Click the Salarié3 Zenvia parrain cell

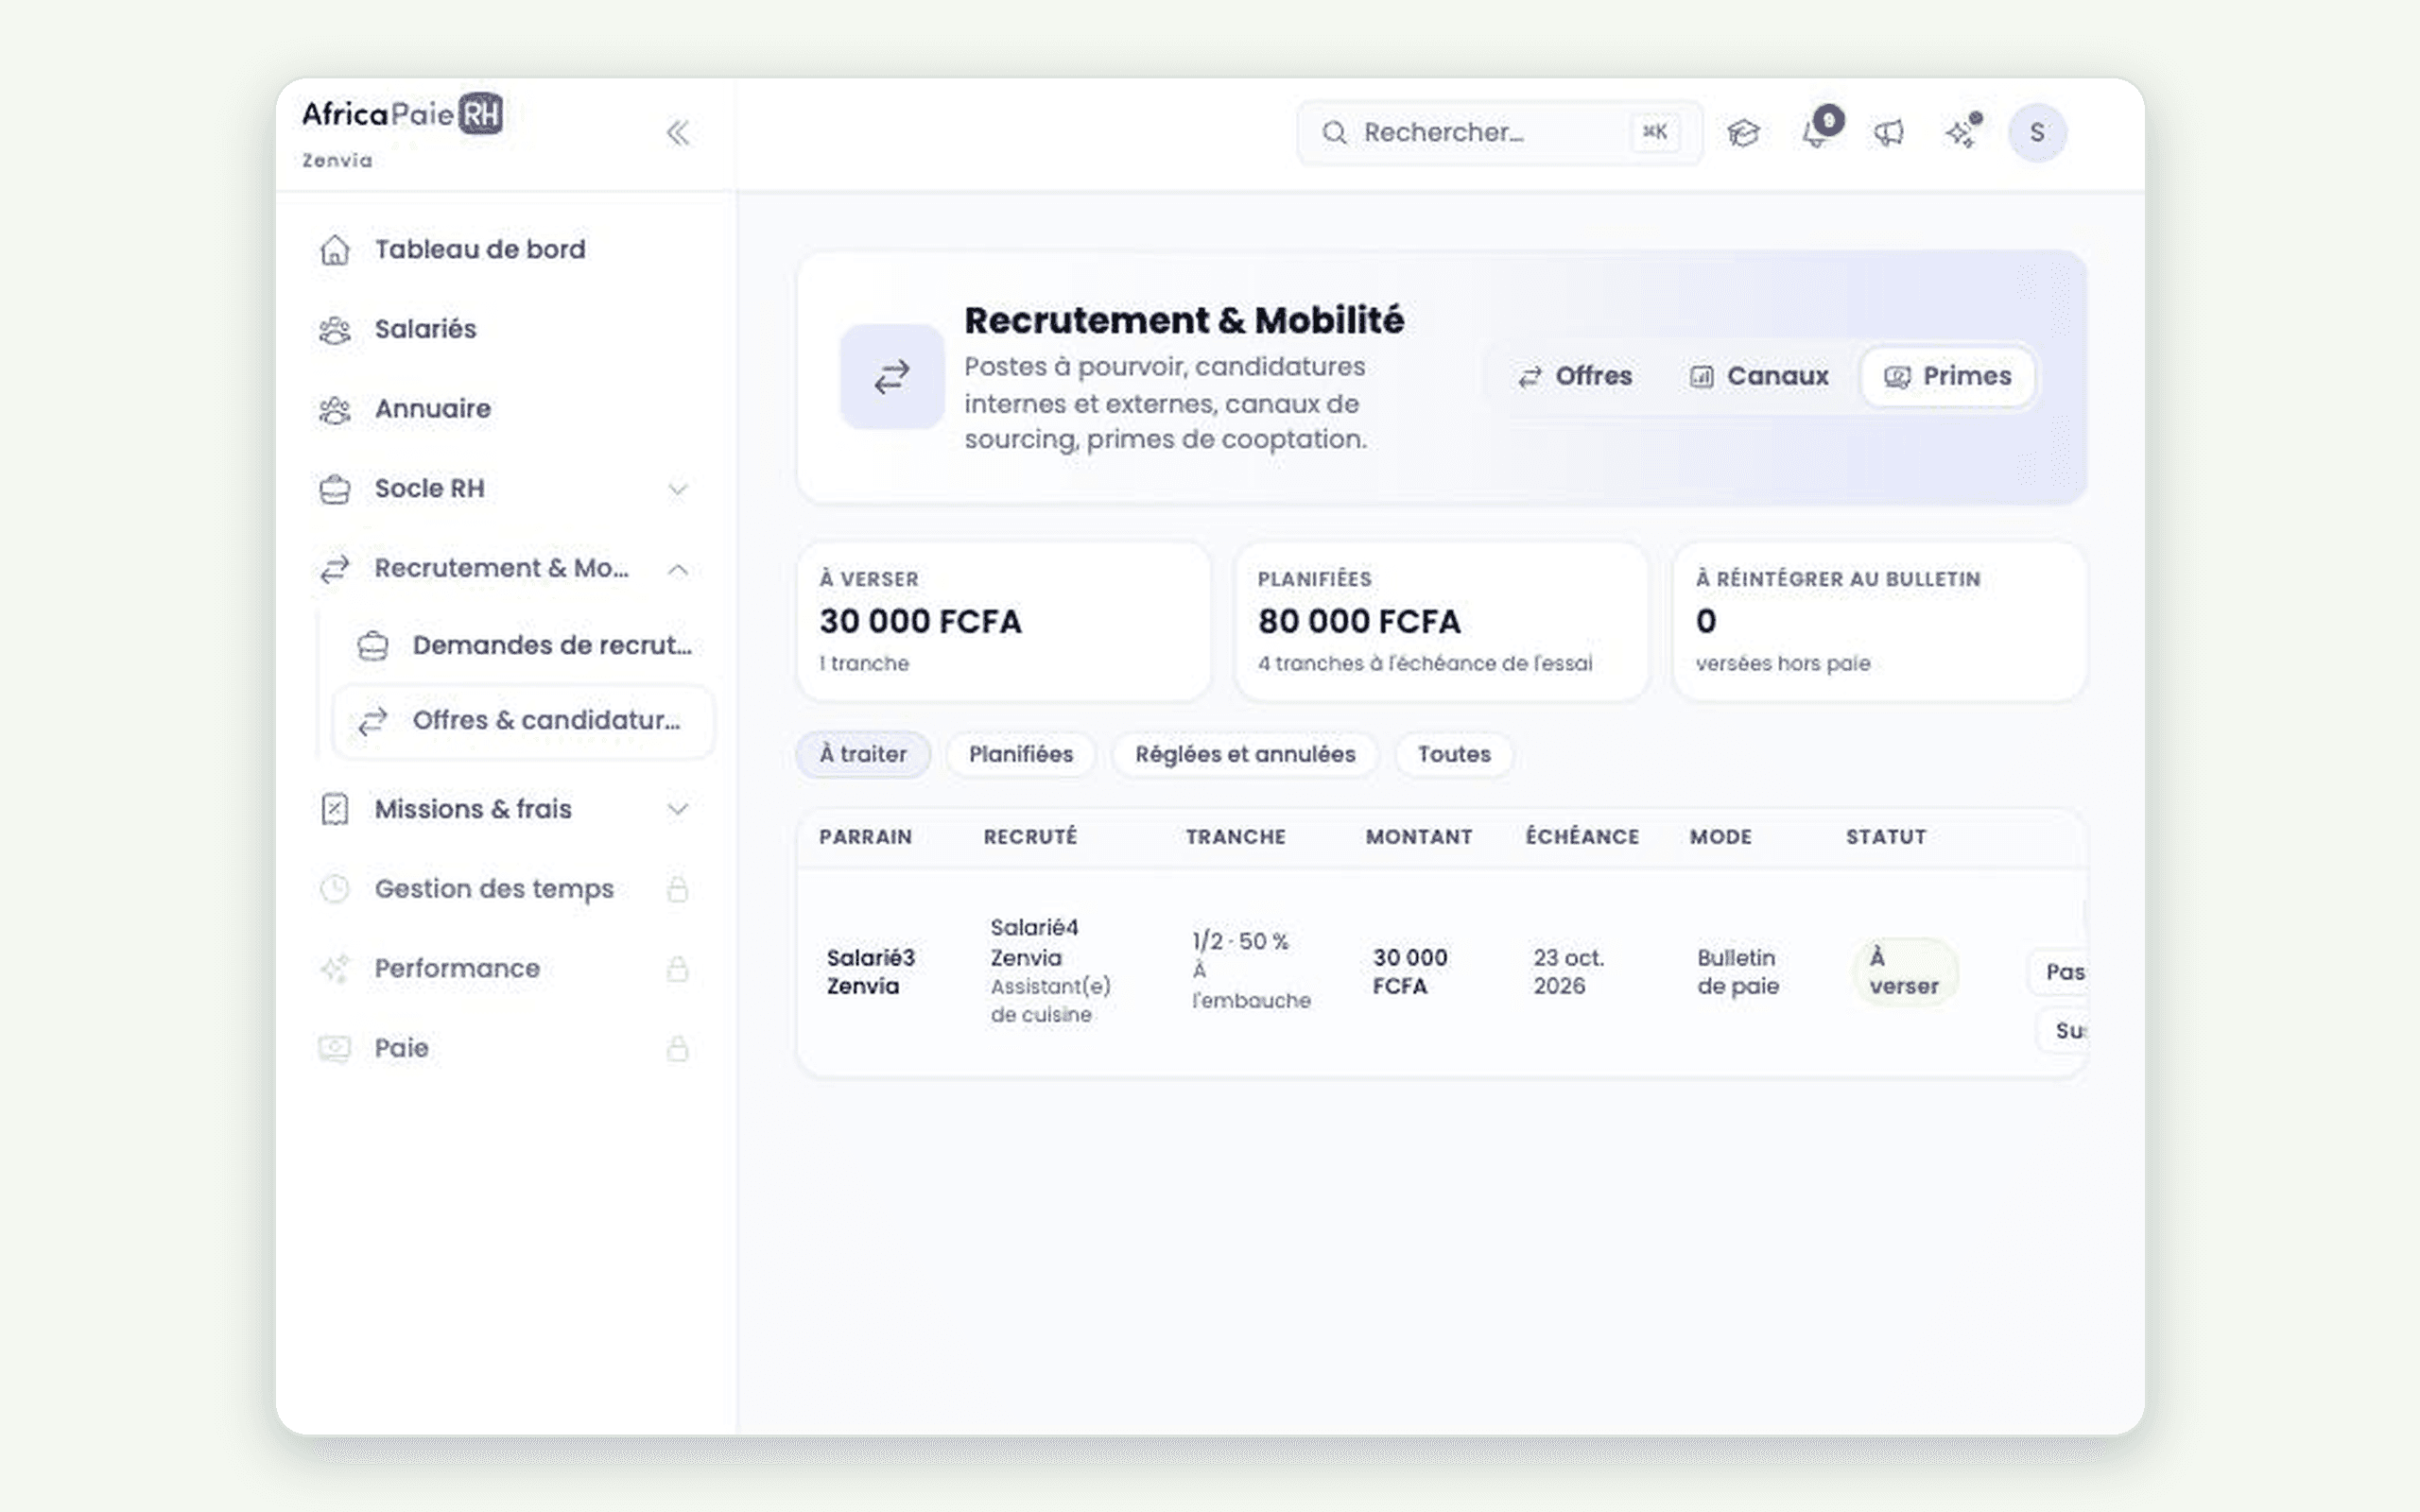(x=870, y=972)
